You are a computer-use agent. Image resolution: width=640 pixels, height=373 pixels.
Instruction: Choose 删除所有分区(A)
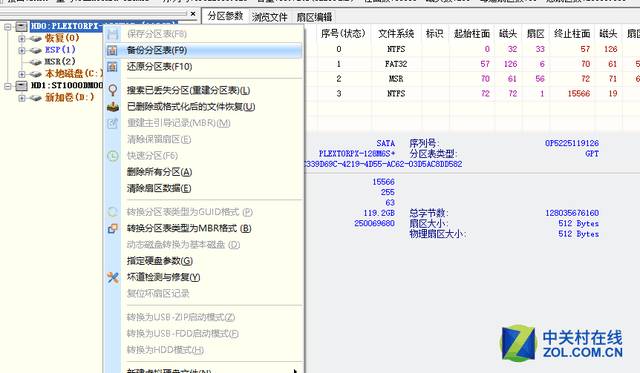[204, 172]
